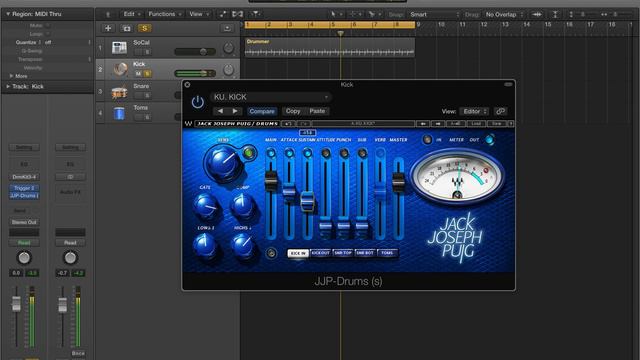
Task: Click the Snare drum track icon
Action: [x=119, y=91]
